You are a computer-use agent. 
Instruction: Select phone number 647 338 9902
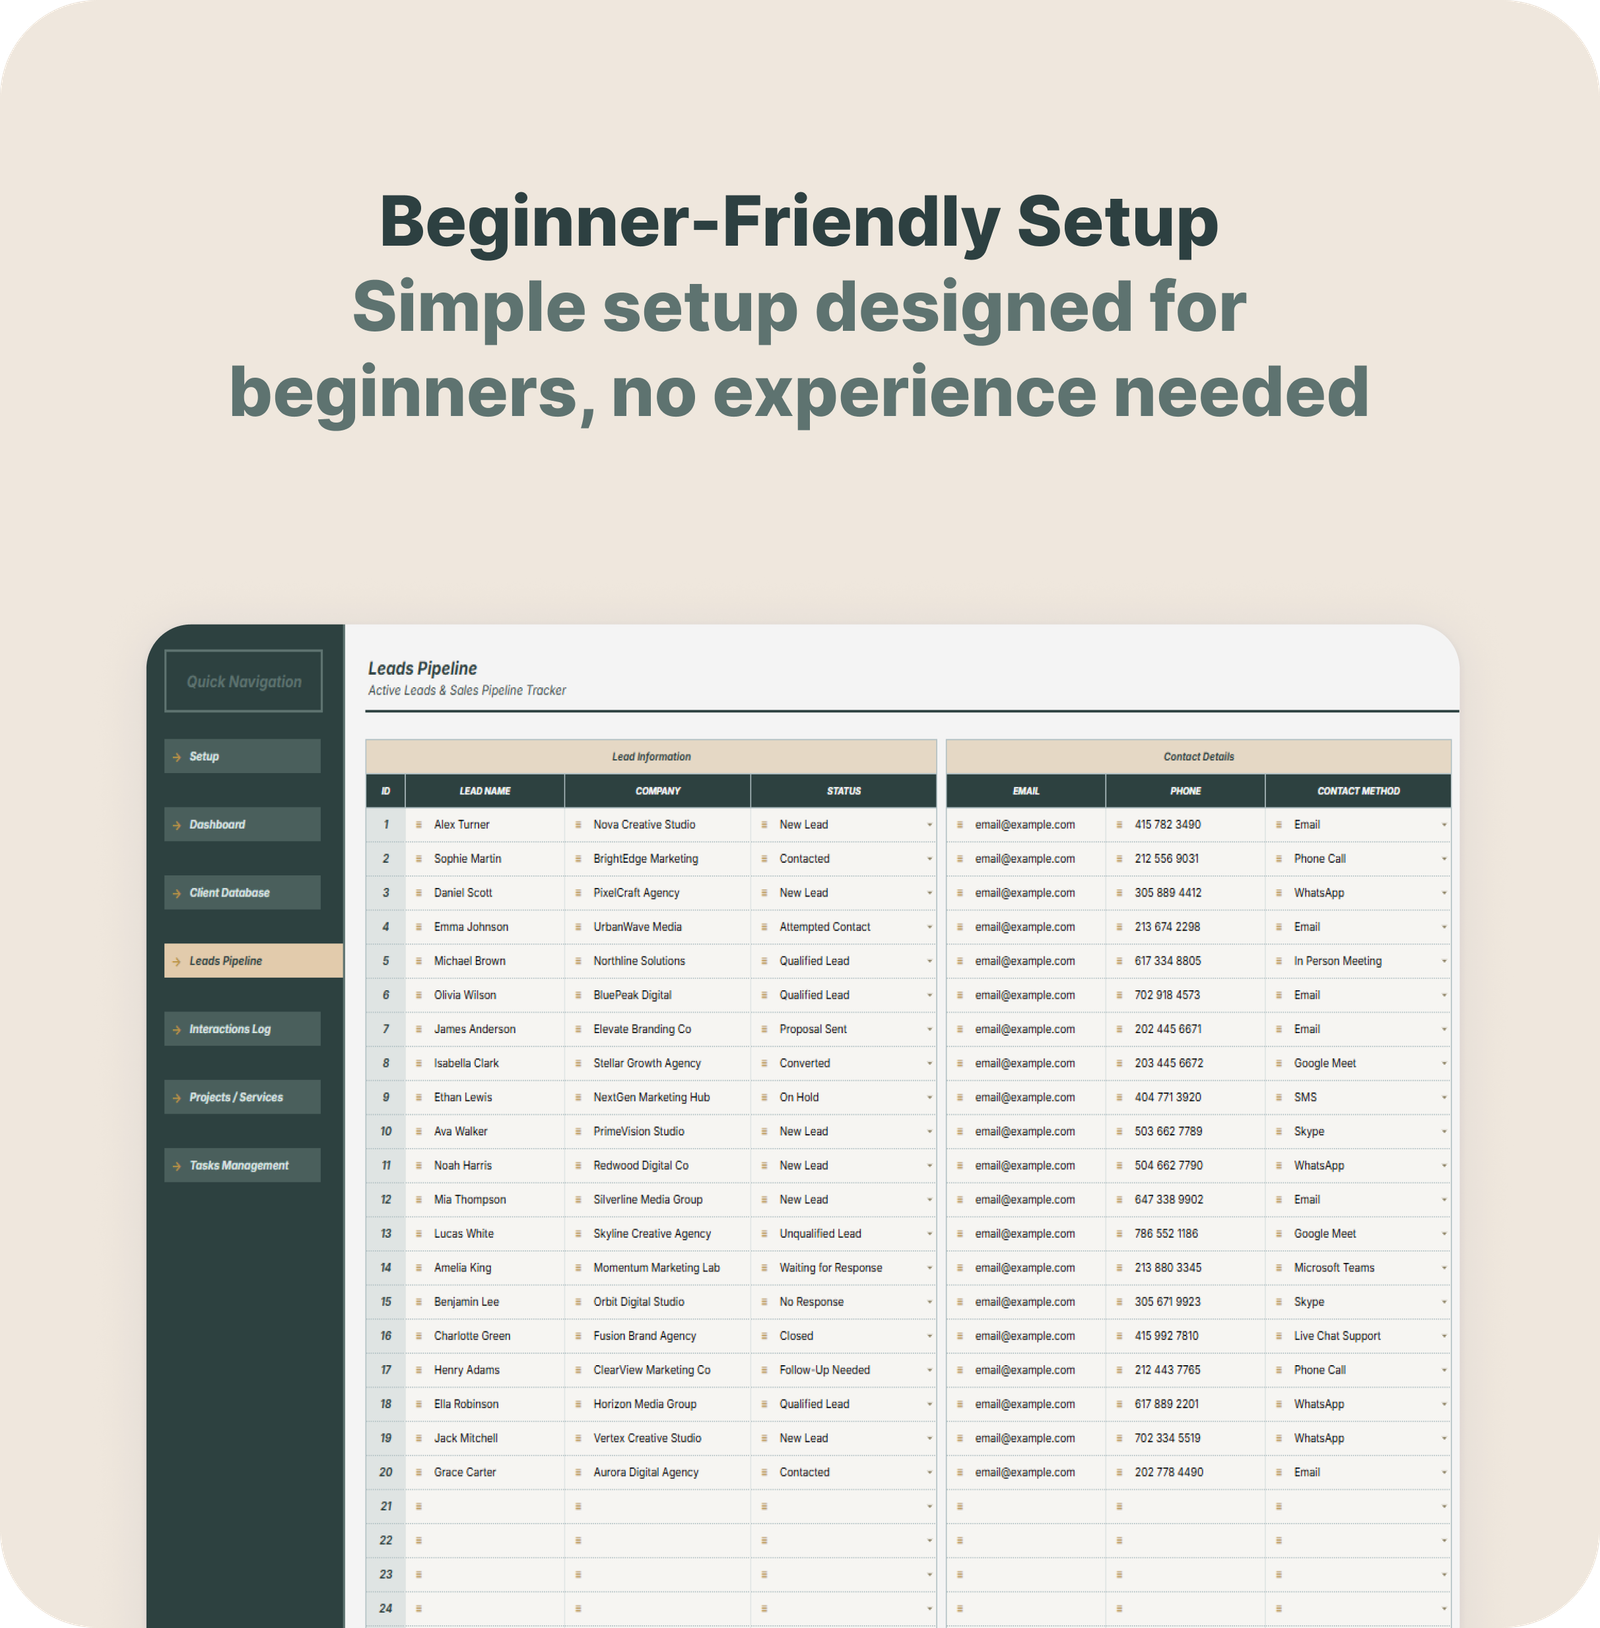tap(1186, 1199)
